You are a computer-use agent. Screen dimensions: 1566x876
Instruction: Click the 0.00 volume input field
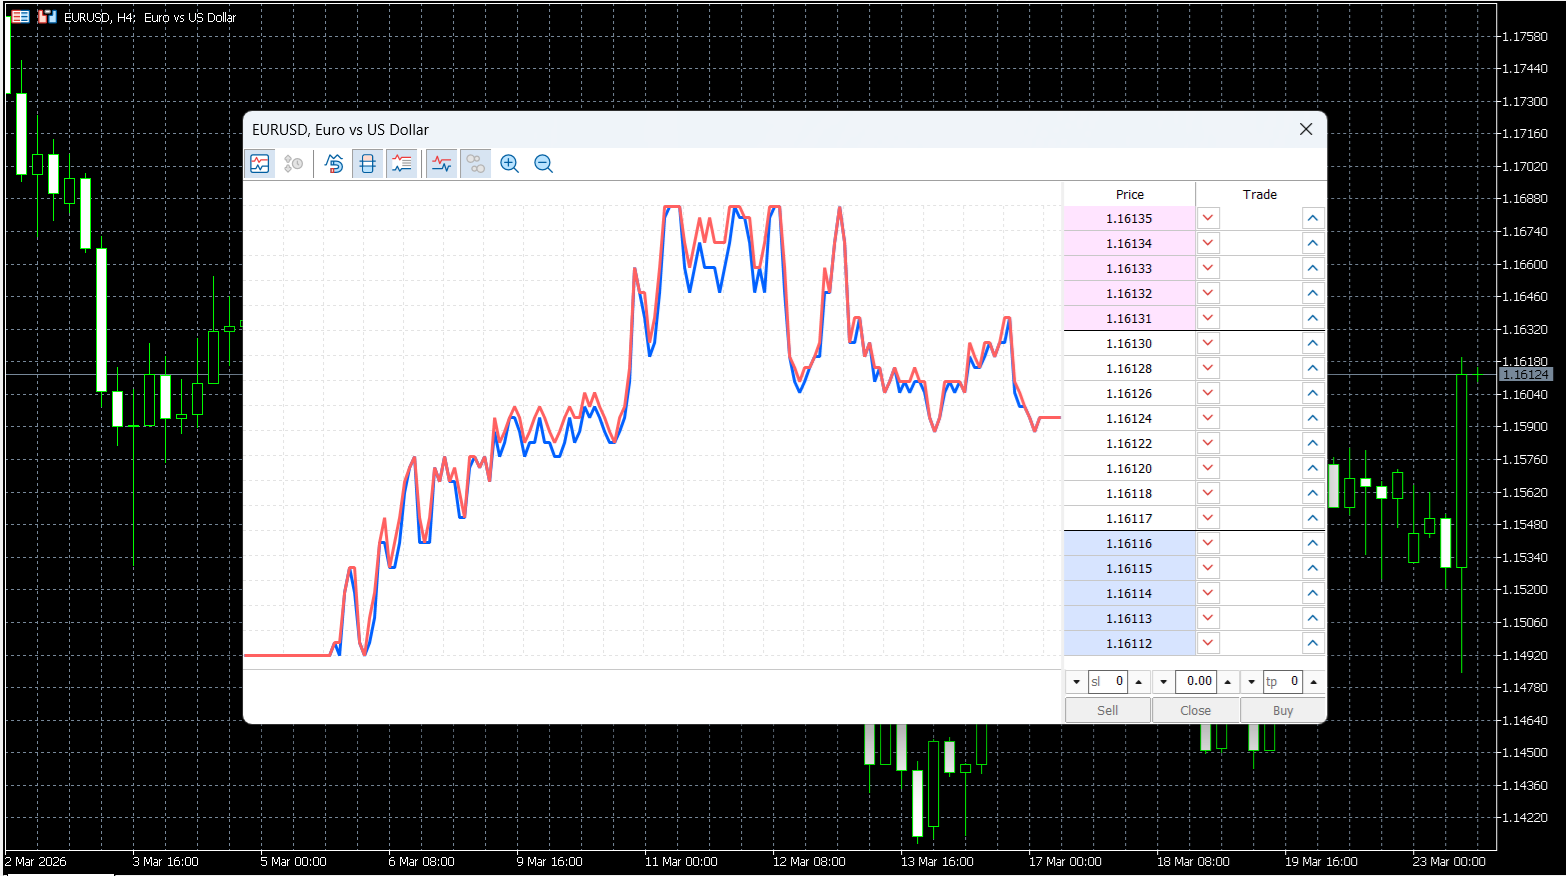pyautogui.click(x=1195, y=682)
